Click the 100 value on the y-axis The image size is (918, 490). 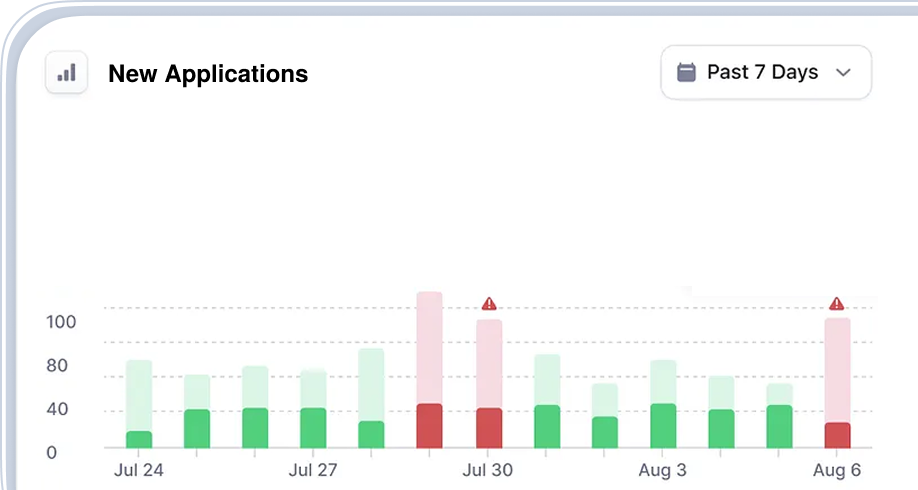tap(61, 322)
